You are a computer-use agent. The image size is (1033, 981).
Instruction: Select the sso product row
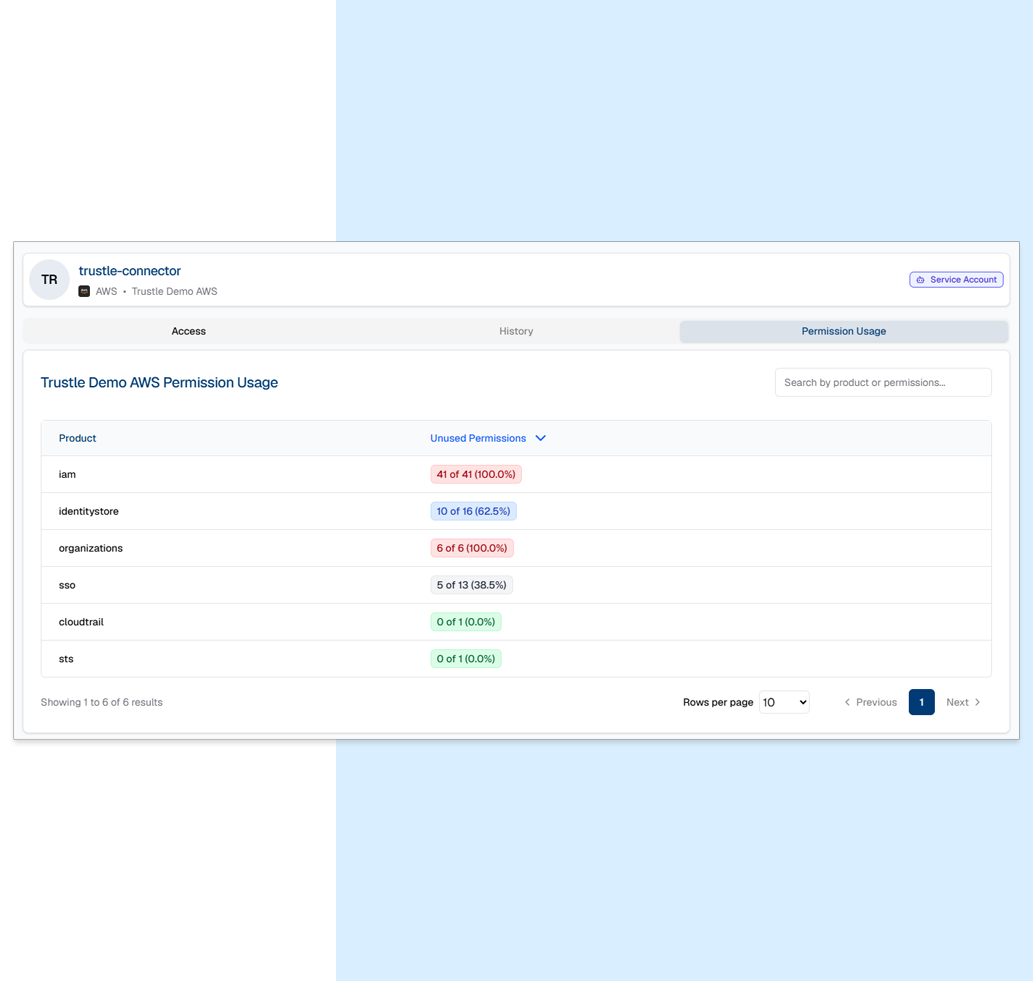click(x=516, y=585)
